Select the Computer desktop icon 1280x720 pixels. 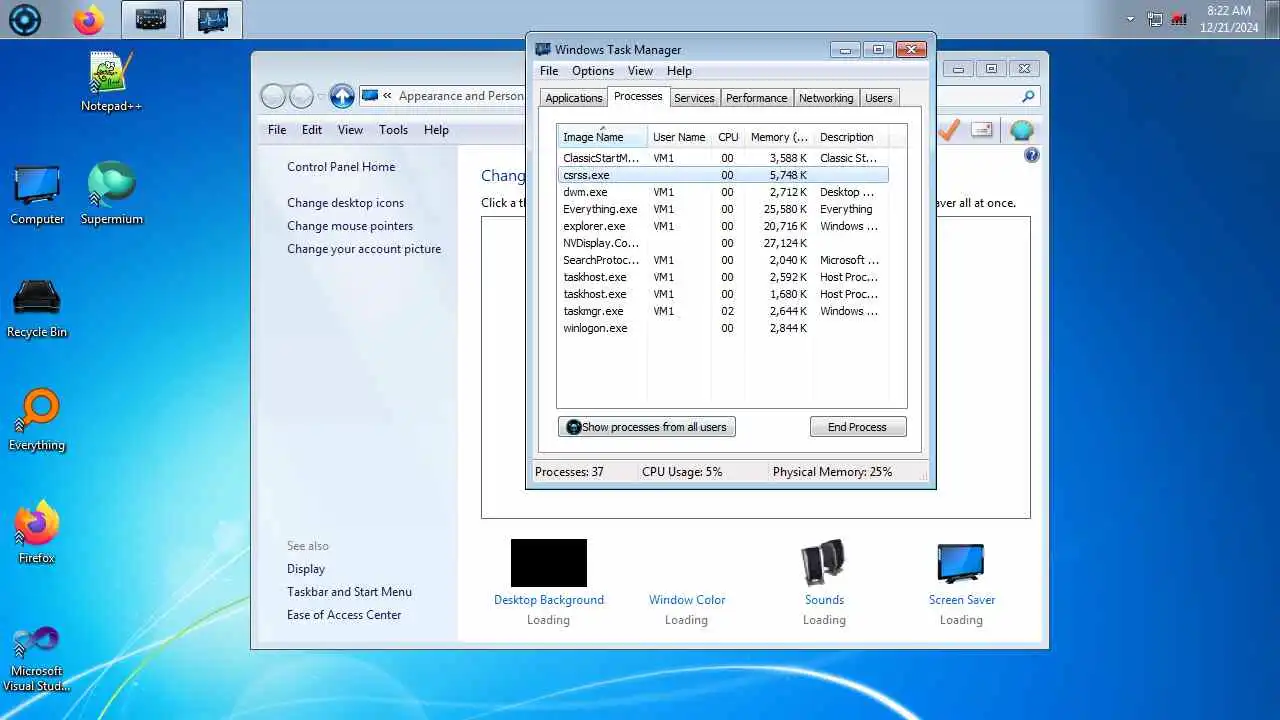tap(37, 196)
